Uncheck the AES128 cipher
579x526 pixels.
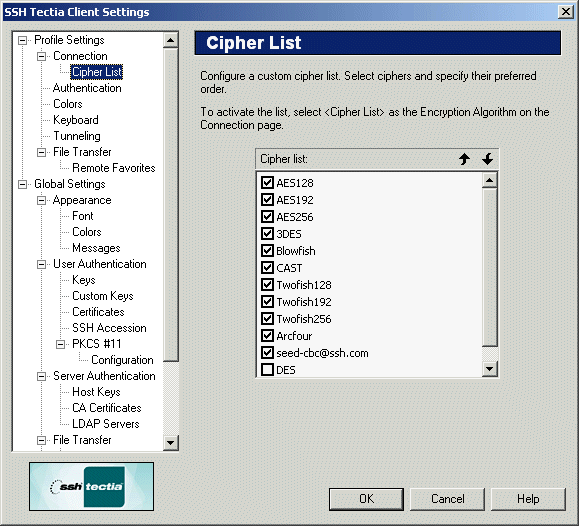pyautogui.click(x=267, y=182)
